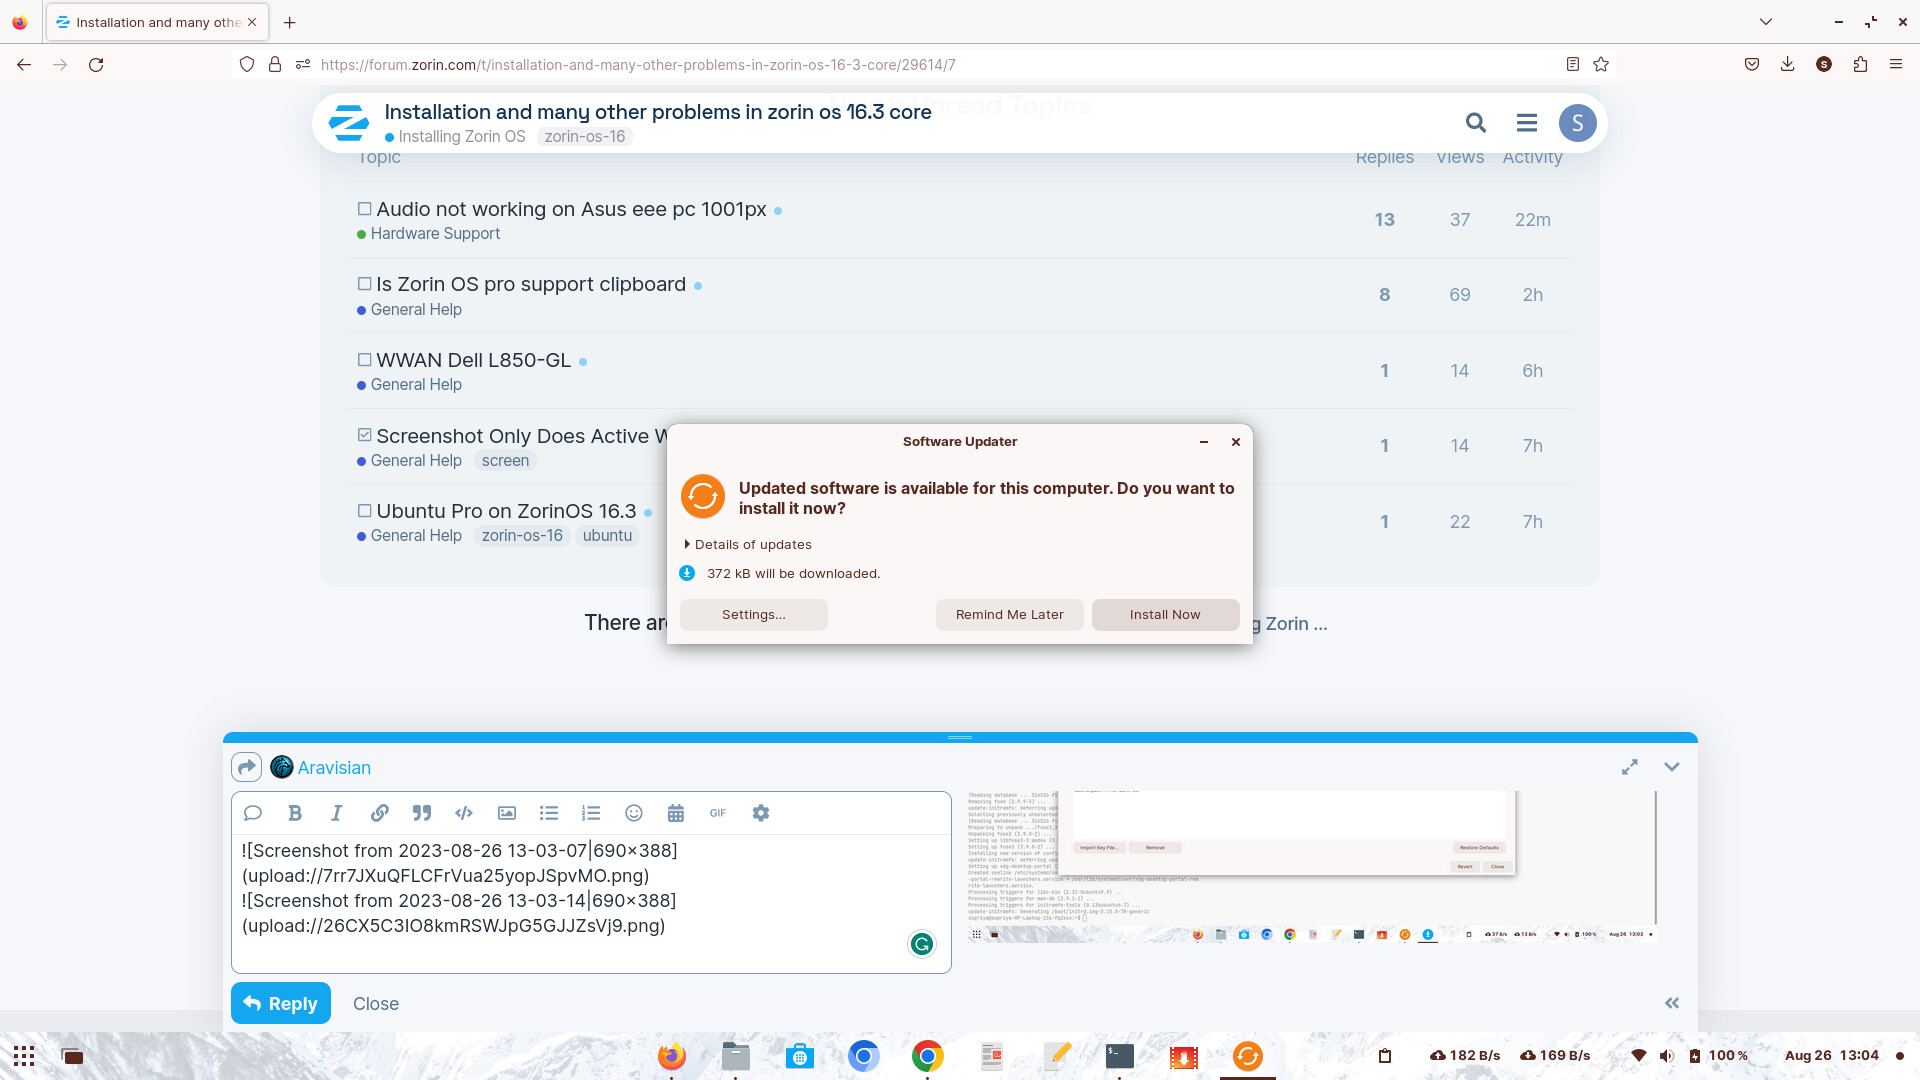Toggle composer fullscreen mode
Screen dimensions: 1920x1080
(1629, 767)
